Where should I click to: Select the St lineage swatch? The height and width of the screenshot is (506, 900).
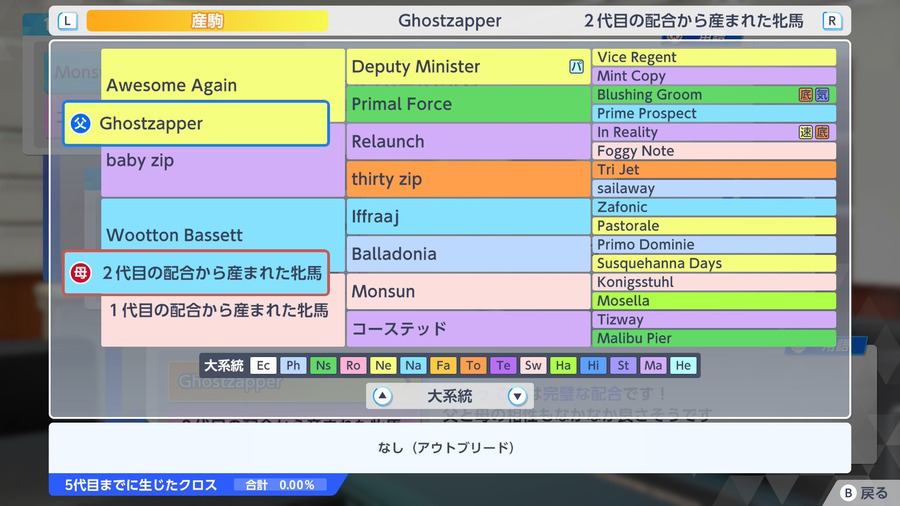point(623,365)
